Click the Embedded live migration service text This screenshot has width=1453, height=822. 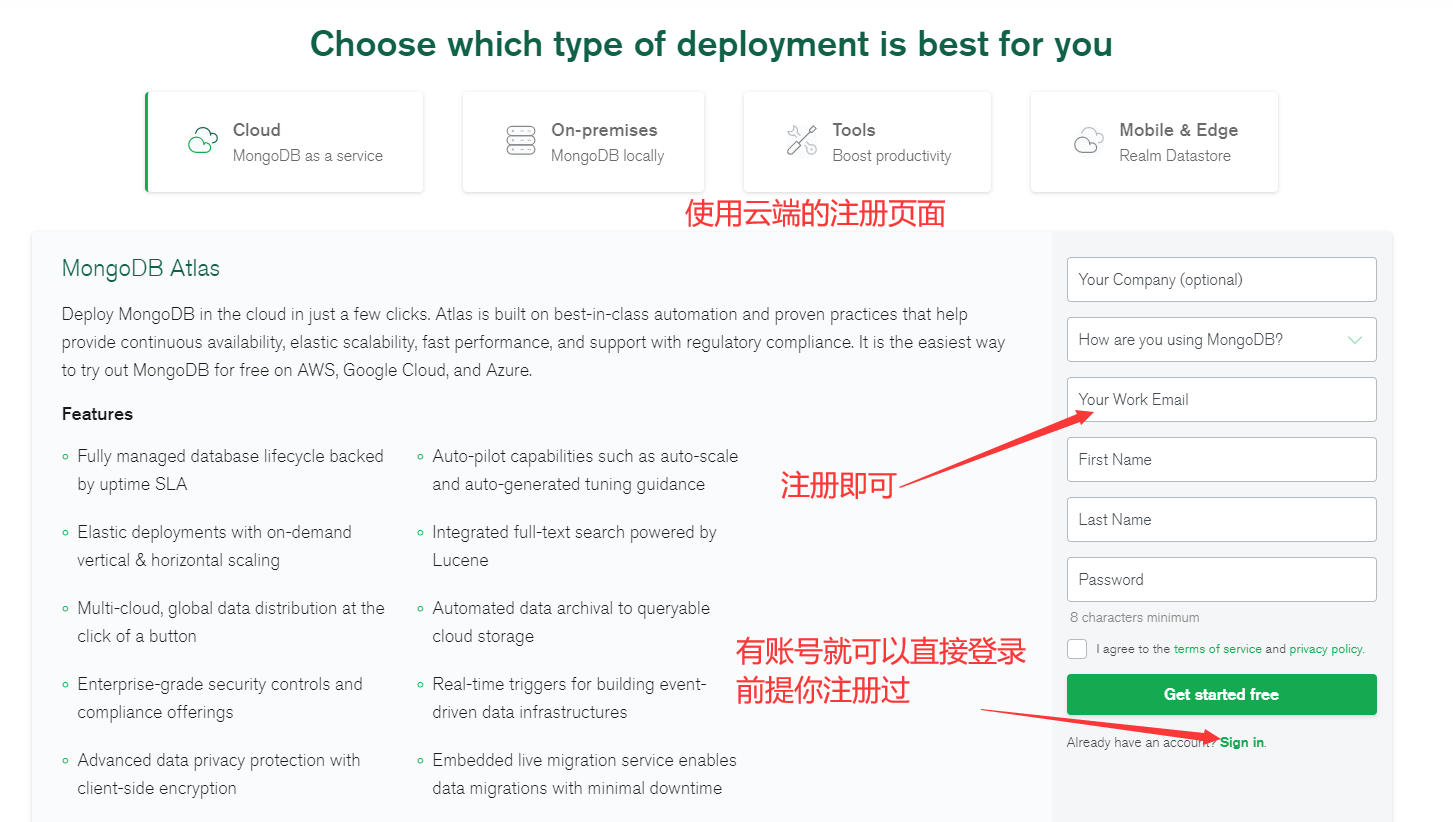click(x=584, y=774)
